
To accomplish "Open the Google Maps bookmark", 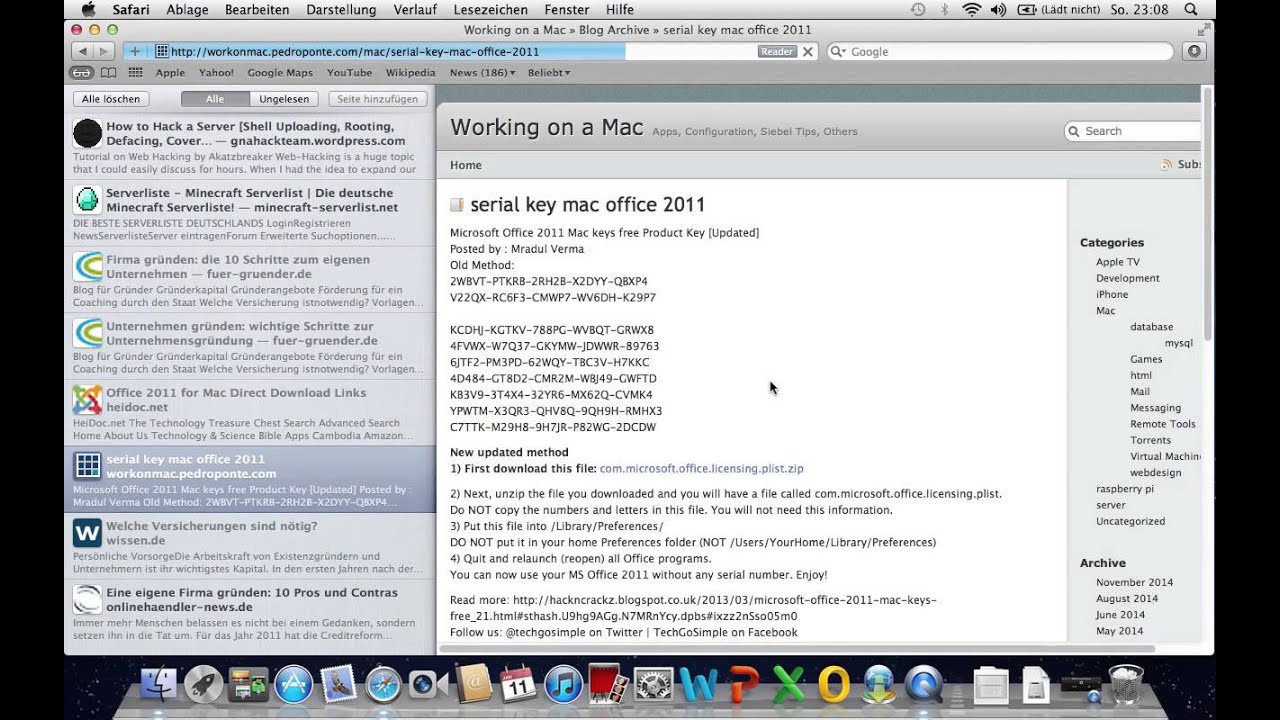I will (280, 72).
